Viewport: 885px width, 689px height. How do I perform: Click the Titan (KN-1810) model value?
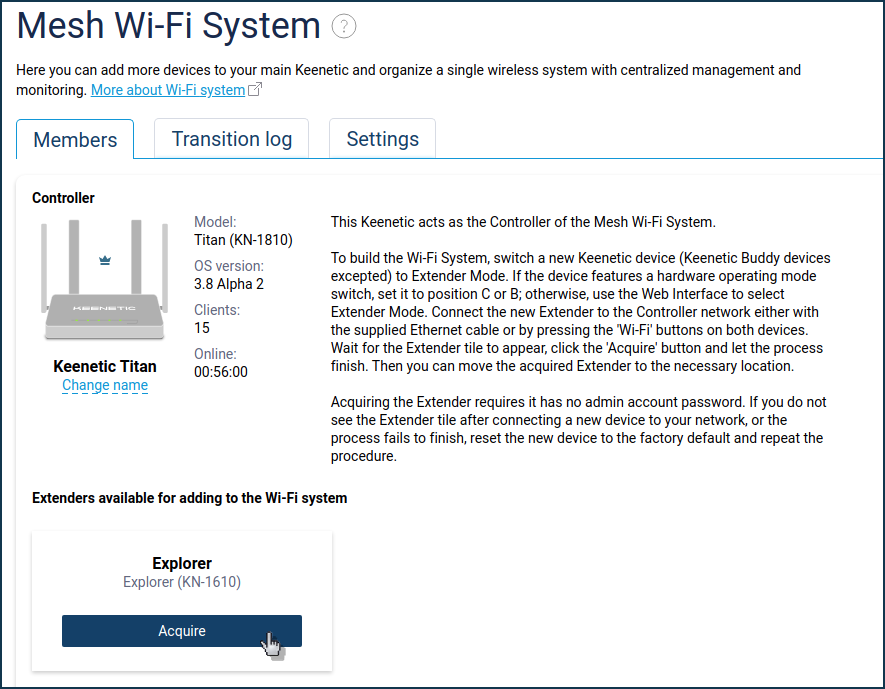(x=243, y=240)
